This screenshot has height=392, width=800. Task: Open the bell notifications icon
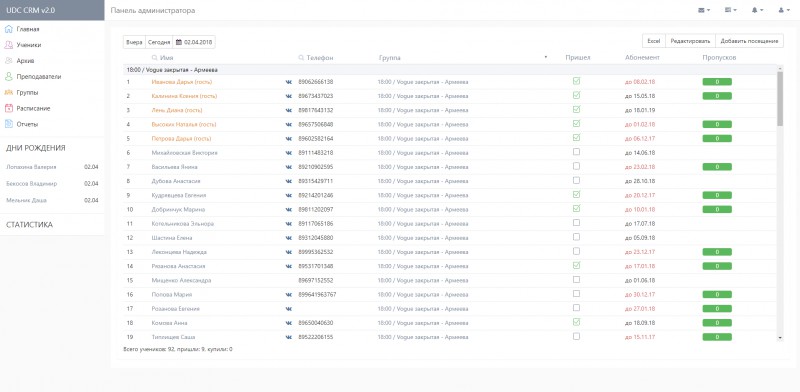tap(757, 10)
